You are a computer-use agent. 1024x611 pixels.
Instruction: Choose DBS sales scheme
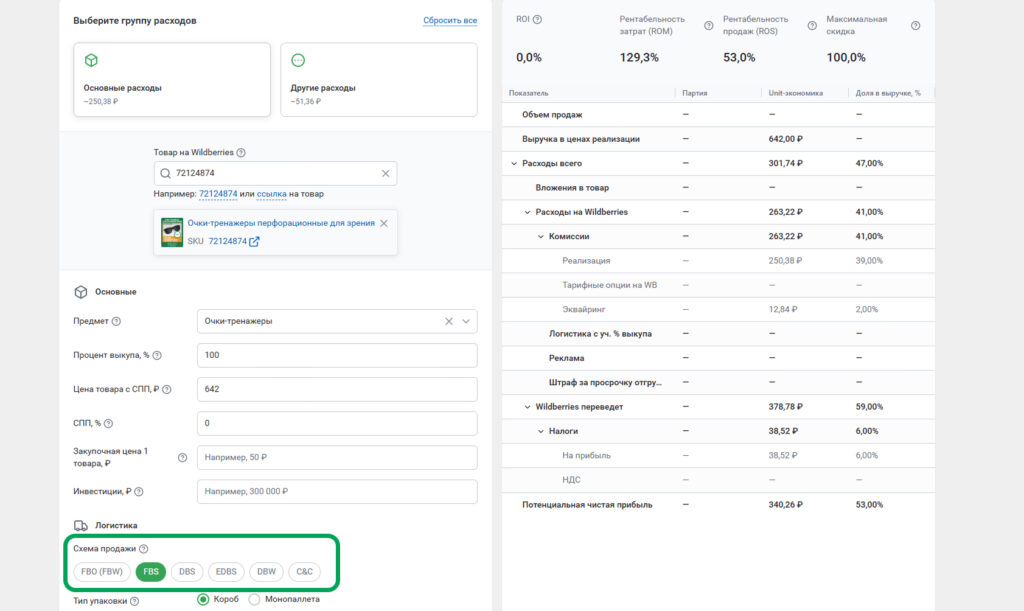pos(187,572)
